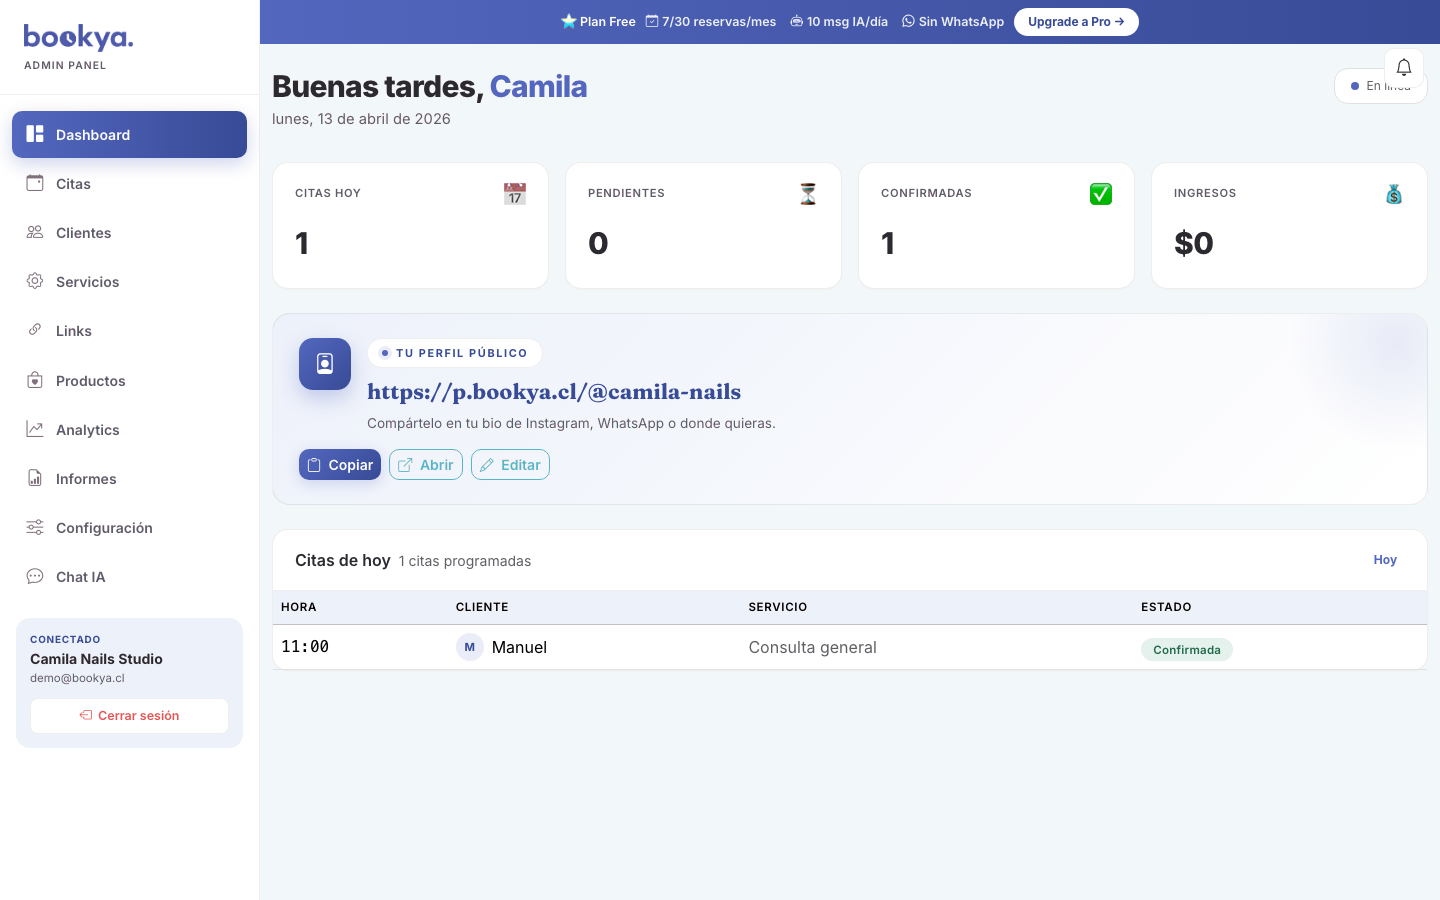This screenshot has height=900, width=1440.
Task: Click the Analytics chart icon
Action: point(35,429)
